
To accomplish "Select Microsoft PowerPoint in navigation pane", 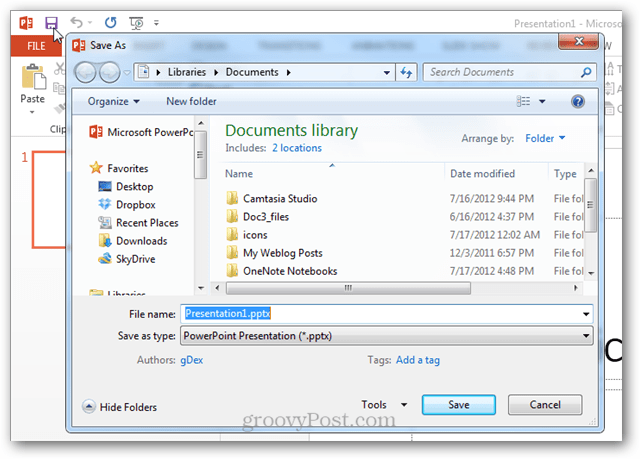I will 141,132.
